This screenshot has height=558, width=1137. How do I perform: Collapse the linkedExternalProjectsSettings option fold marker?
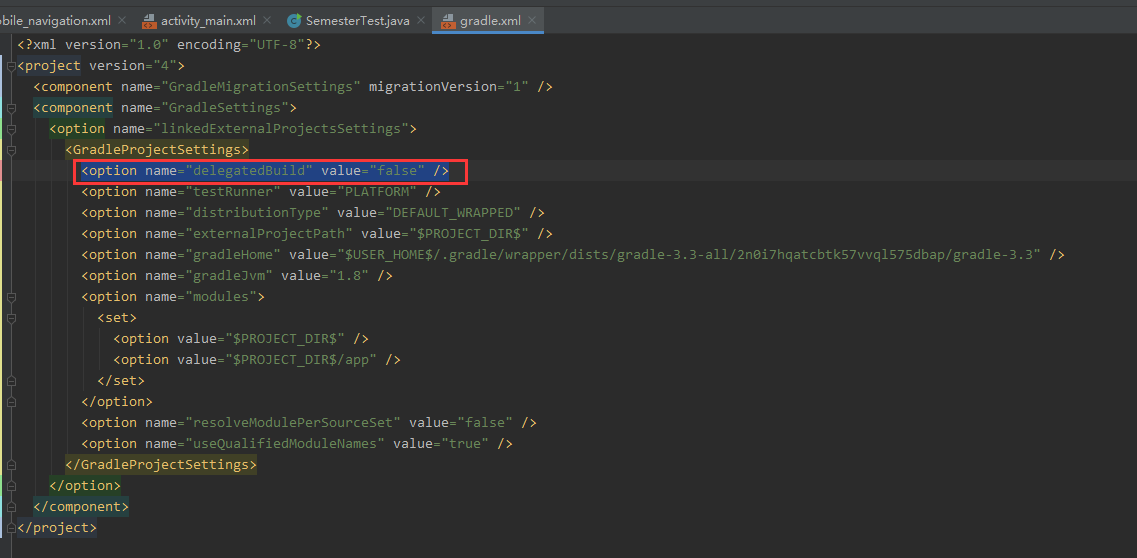(11, 129)
